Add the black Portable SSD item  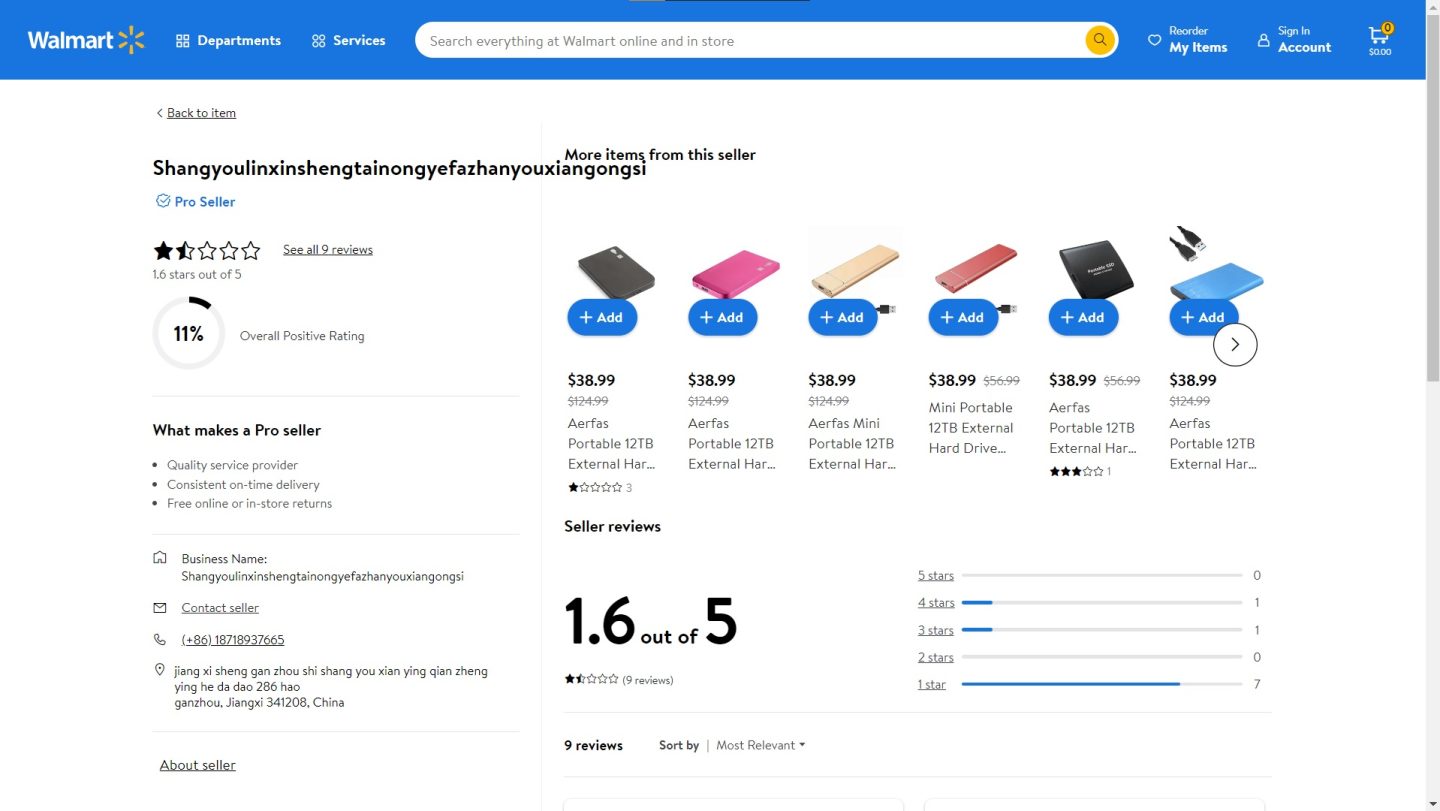coord(1083,317)
